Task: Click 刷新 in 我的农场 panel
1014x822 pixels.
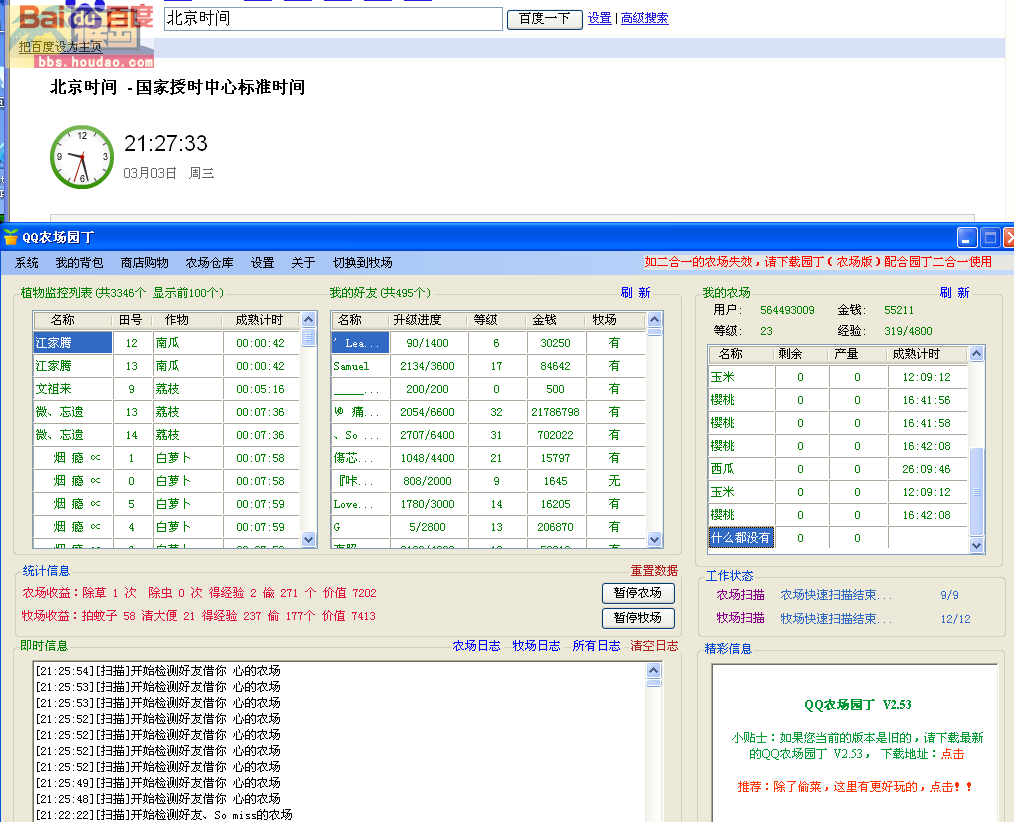Action: pos(955,292)
